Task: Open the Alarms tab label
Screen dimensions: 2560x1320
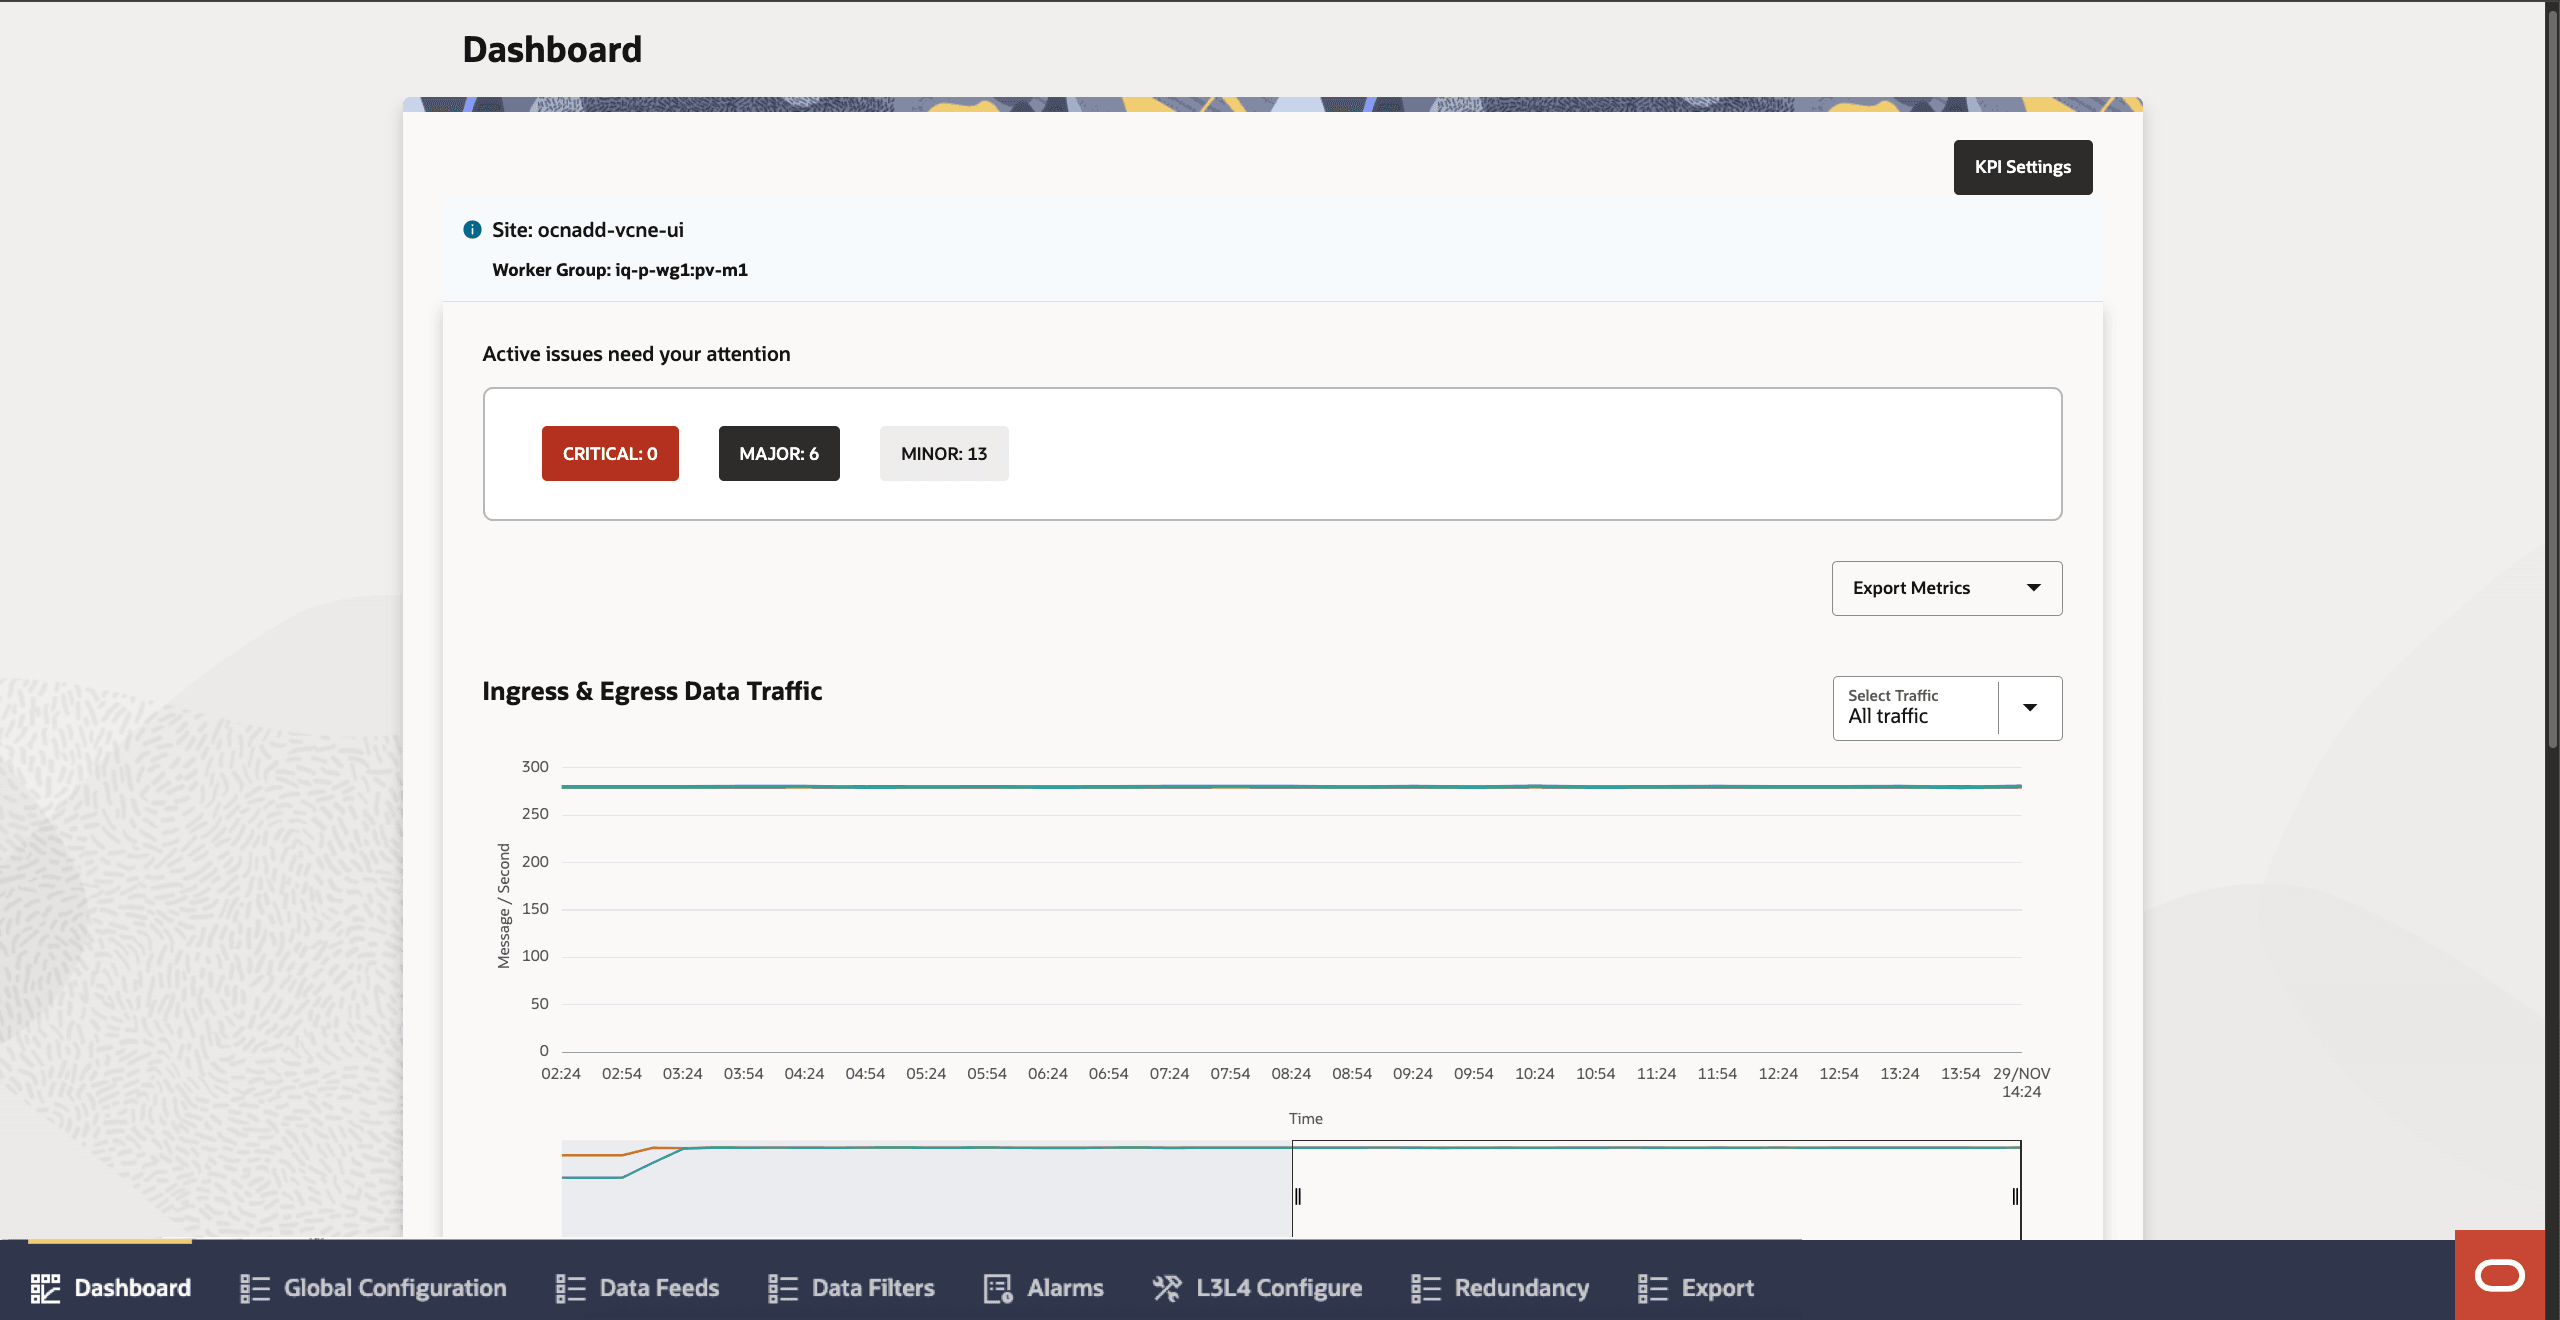Action: [1065, 1288]
